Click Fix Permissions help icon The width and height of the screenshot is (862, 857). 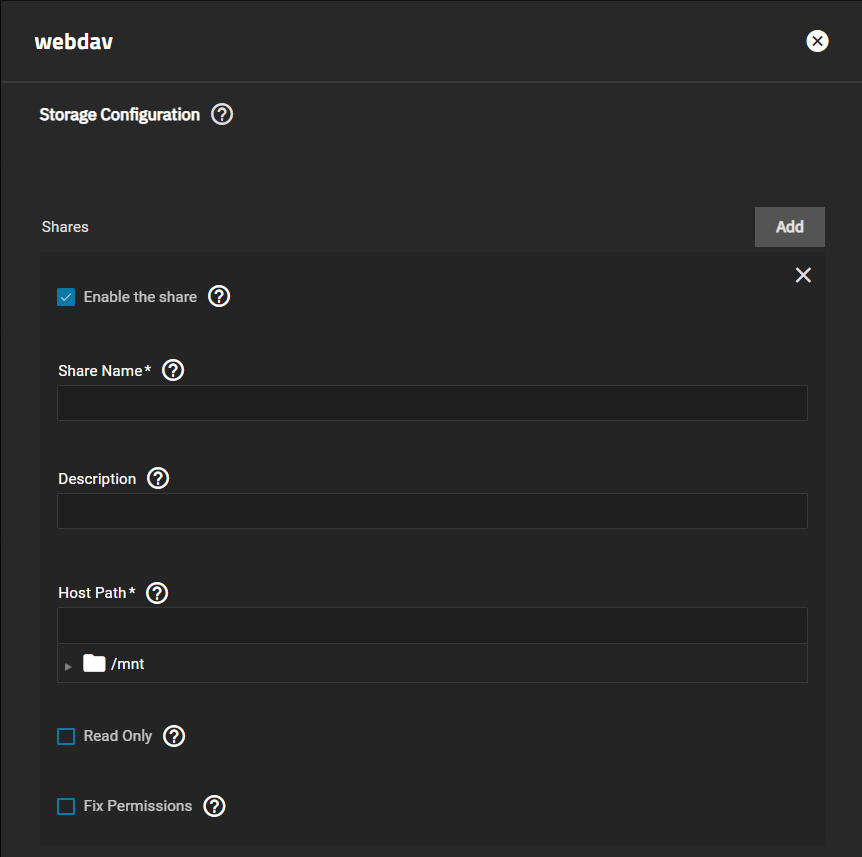[x=214, y=806]
